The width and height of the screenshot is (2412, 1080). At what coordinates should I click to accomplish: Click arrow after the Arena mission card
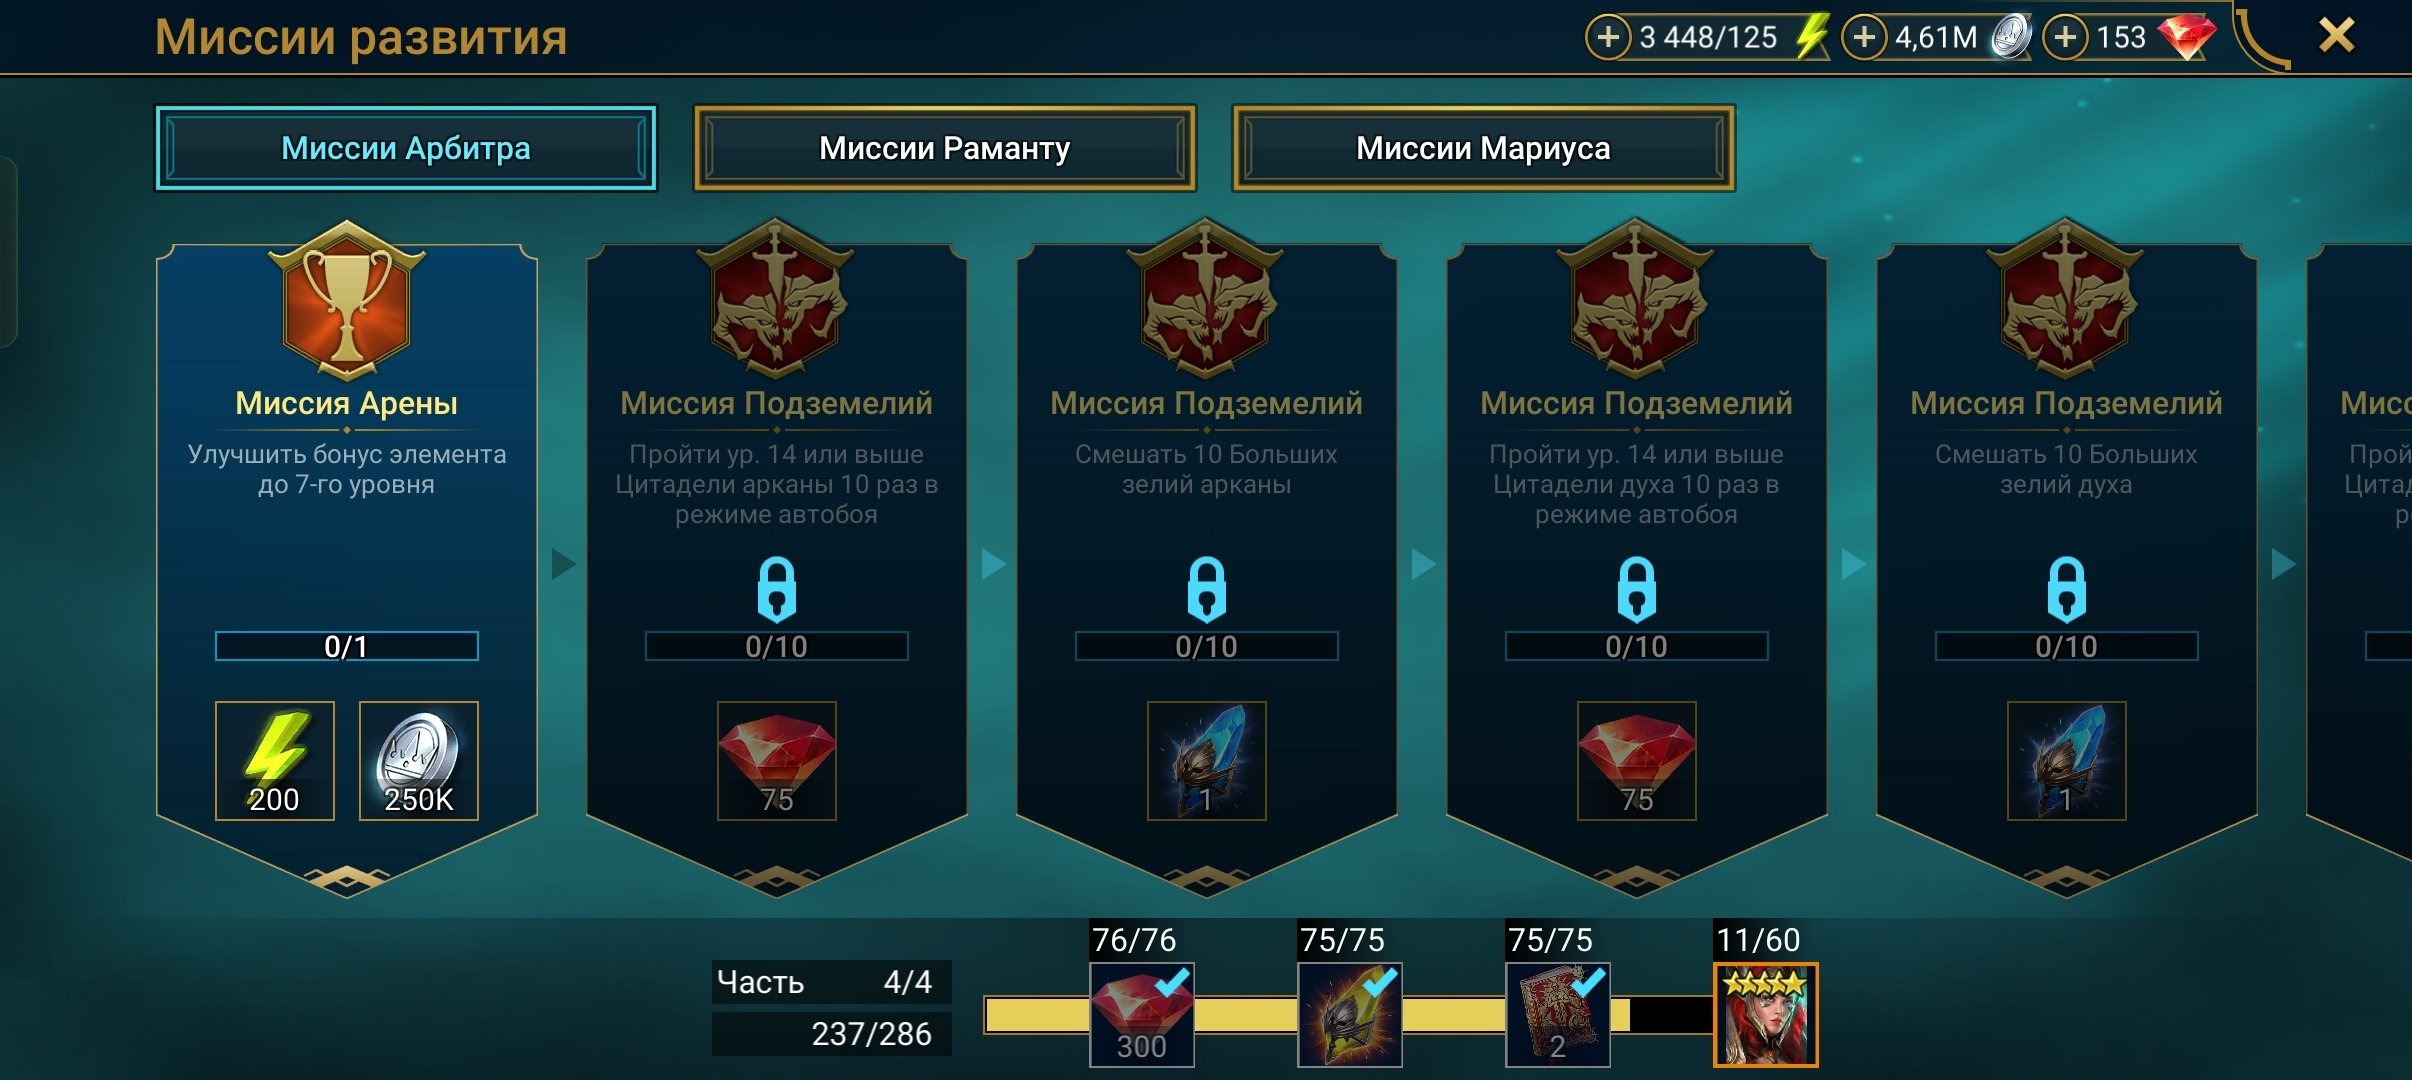tap(564, 564)
